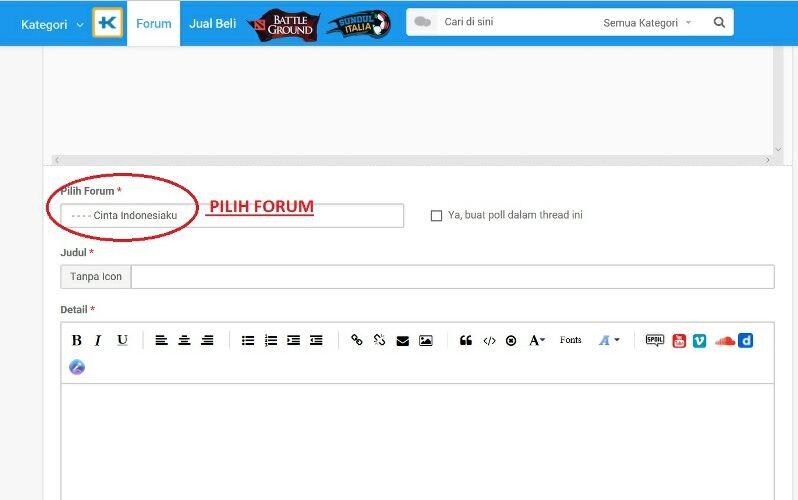798x500 pixels.
Task: Click the circled-x noparse icon
Action: pyautogui.click(x=511, y=341)
